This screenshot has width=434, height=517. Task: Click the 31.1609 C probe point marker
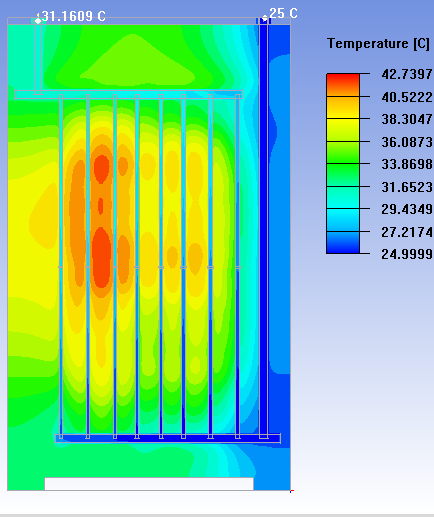pos(38,21)
